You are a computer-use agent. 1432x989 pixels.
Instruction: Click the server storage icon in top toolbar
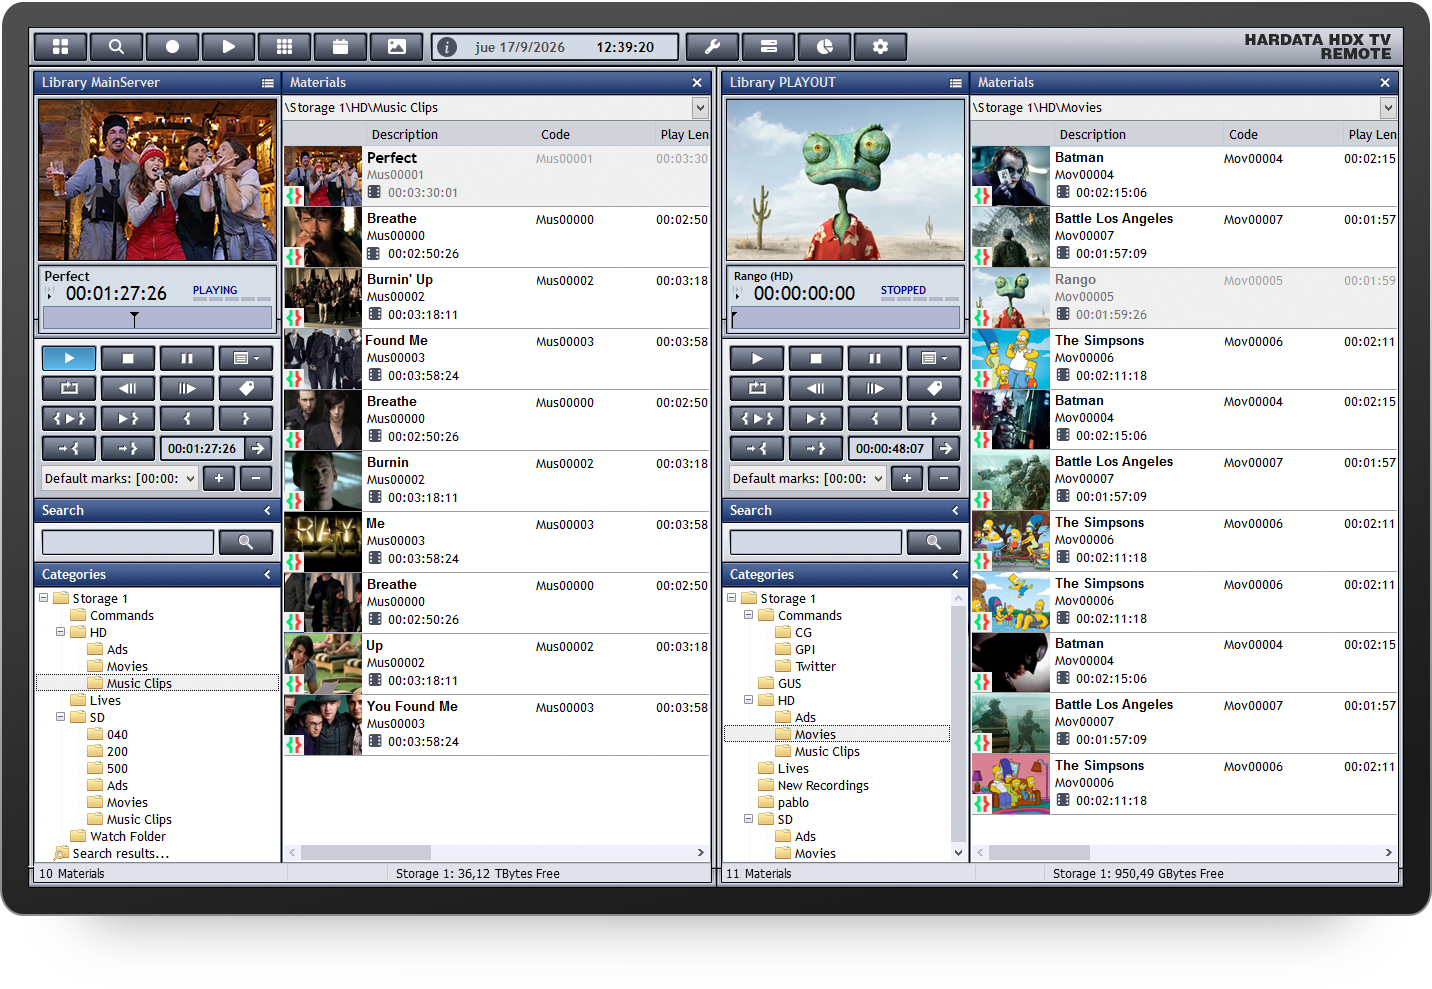769,47
